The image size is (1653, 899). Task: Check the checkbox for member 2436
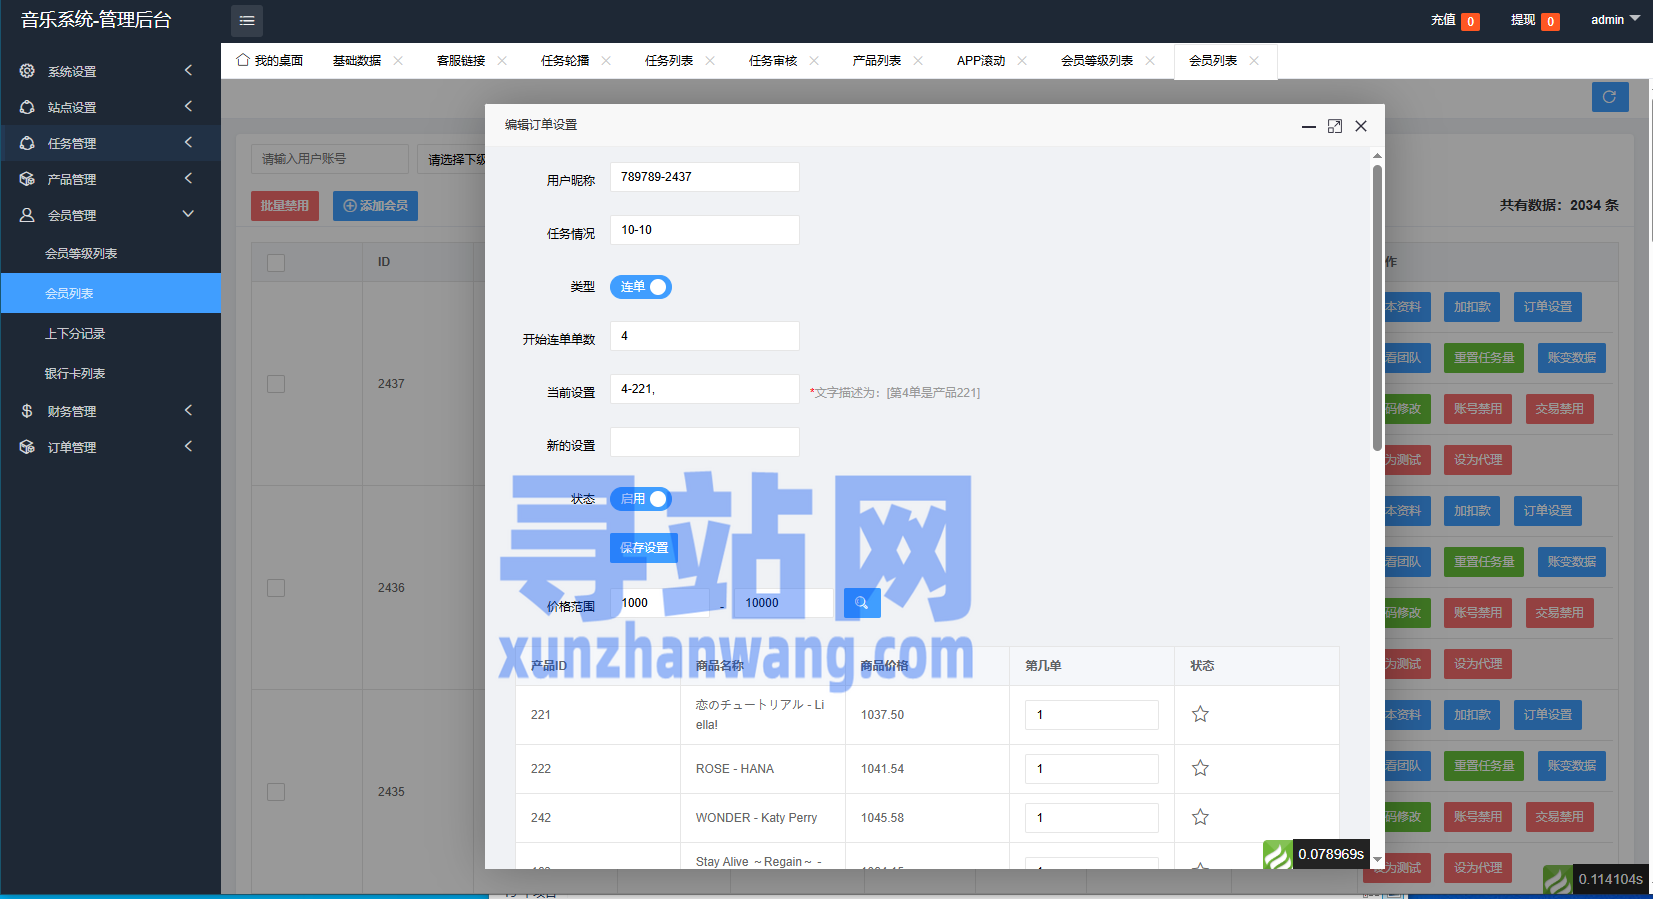[x=276, y=588]
